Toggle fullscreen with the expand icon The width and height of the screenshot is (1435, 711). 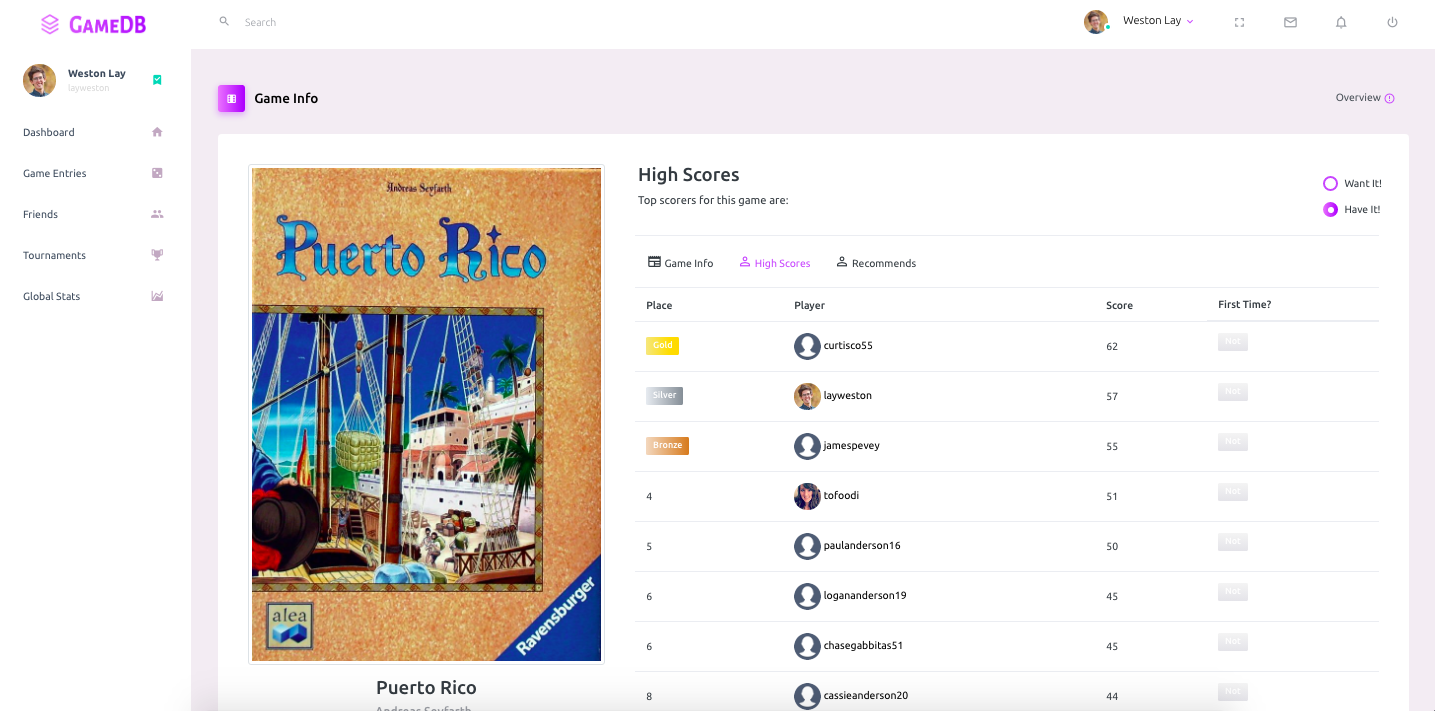[1239, 22]
